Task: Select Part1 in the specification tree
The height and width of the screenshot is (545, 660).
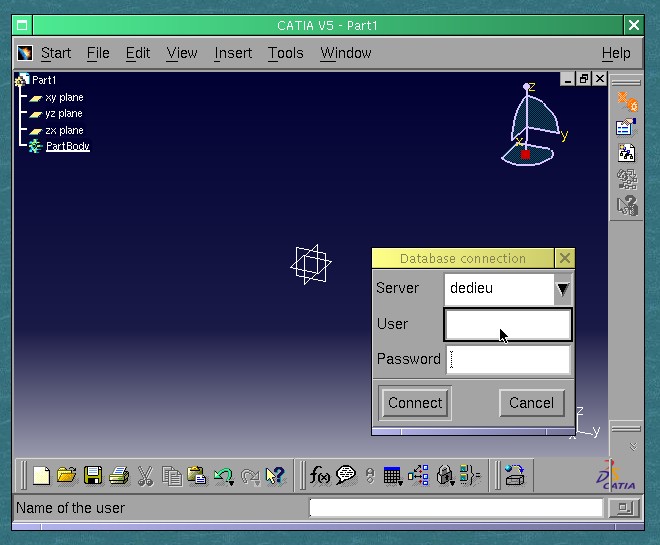Action: [x=44, y=80]
